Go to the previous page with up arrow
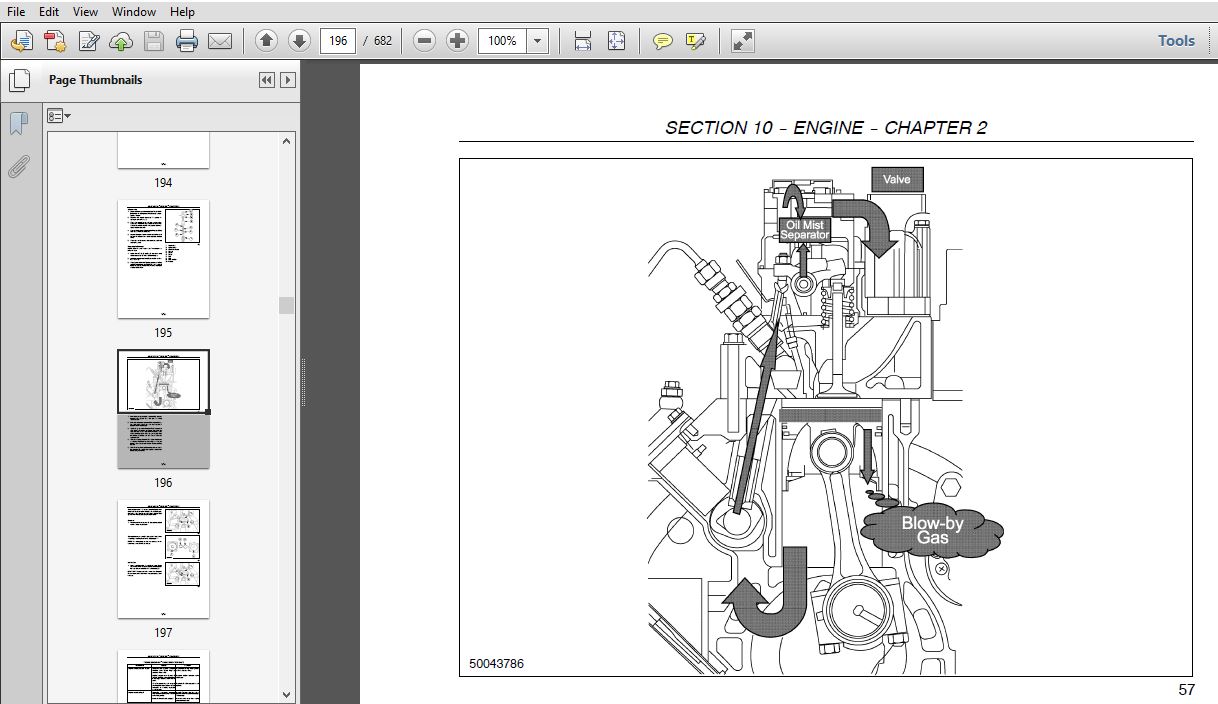The height and width of the screenshot is (704, 1218). (x=266, y=41)
